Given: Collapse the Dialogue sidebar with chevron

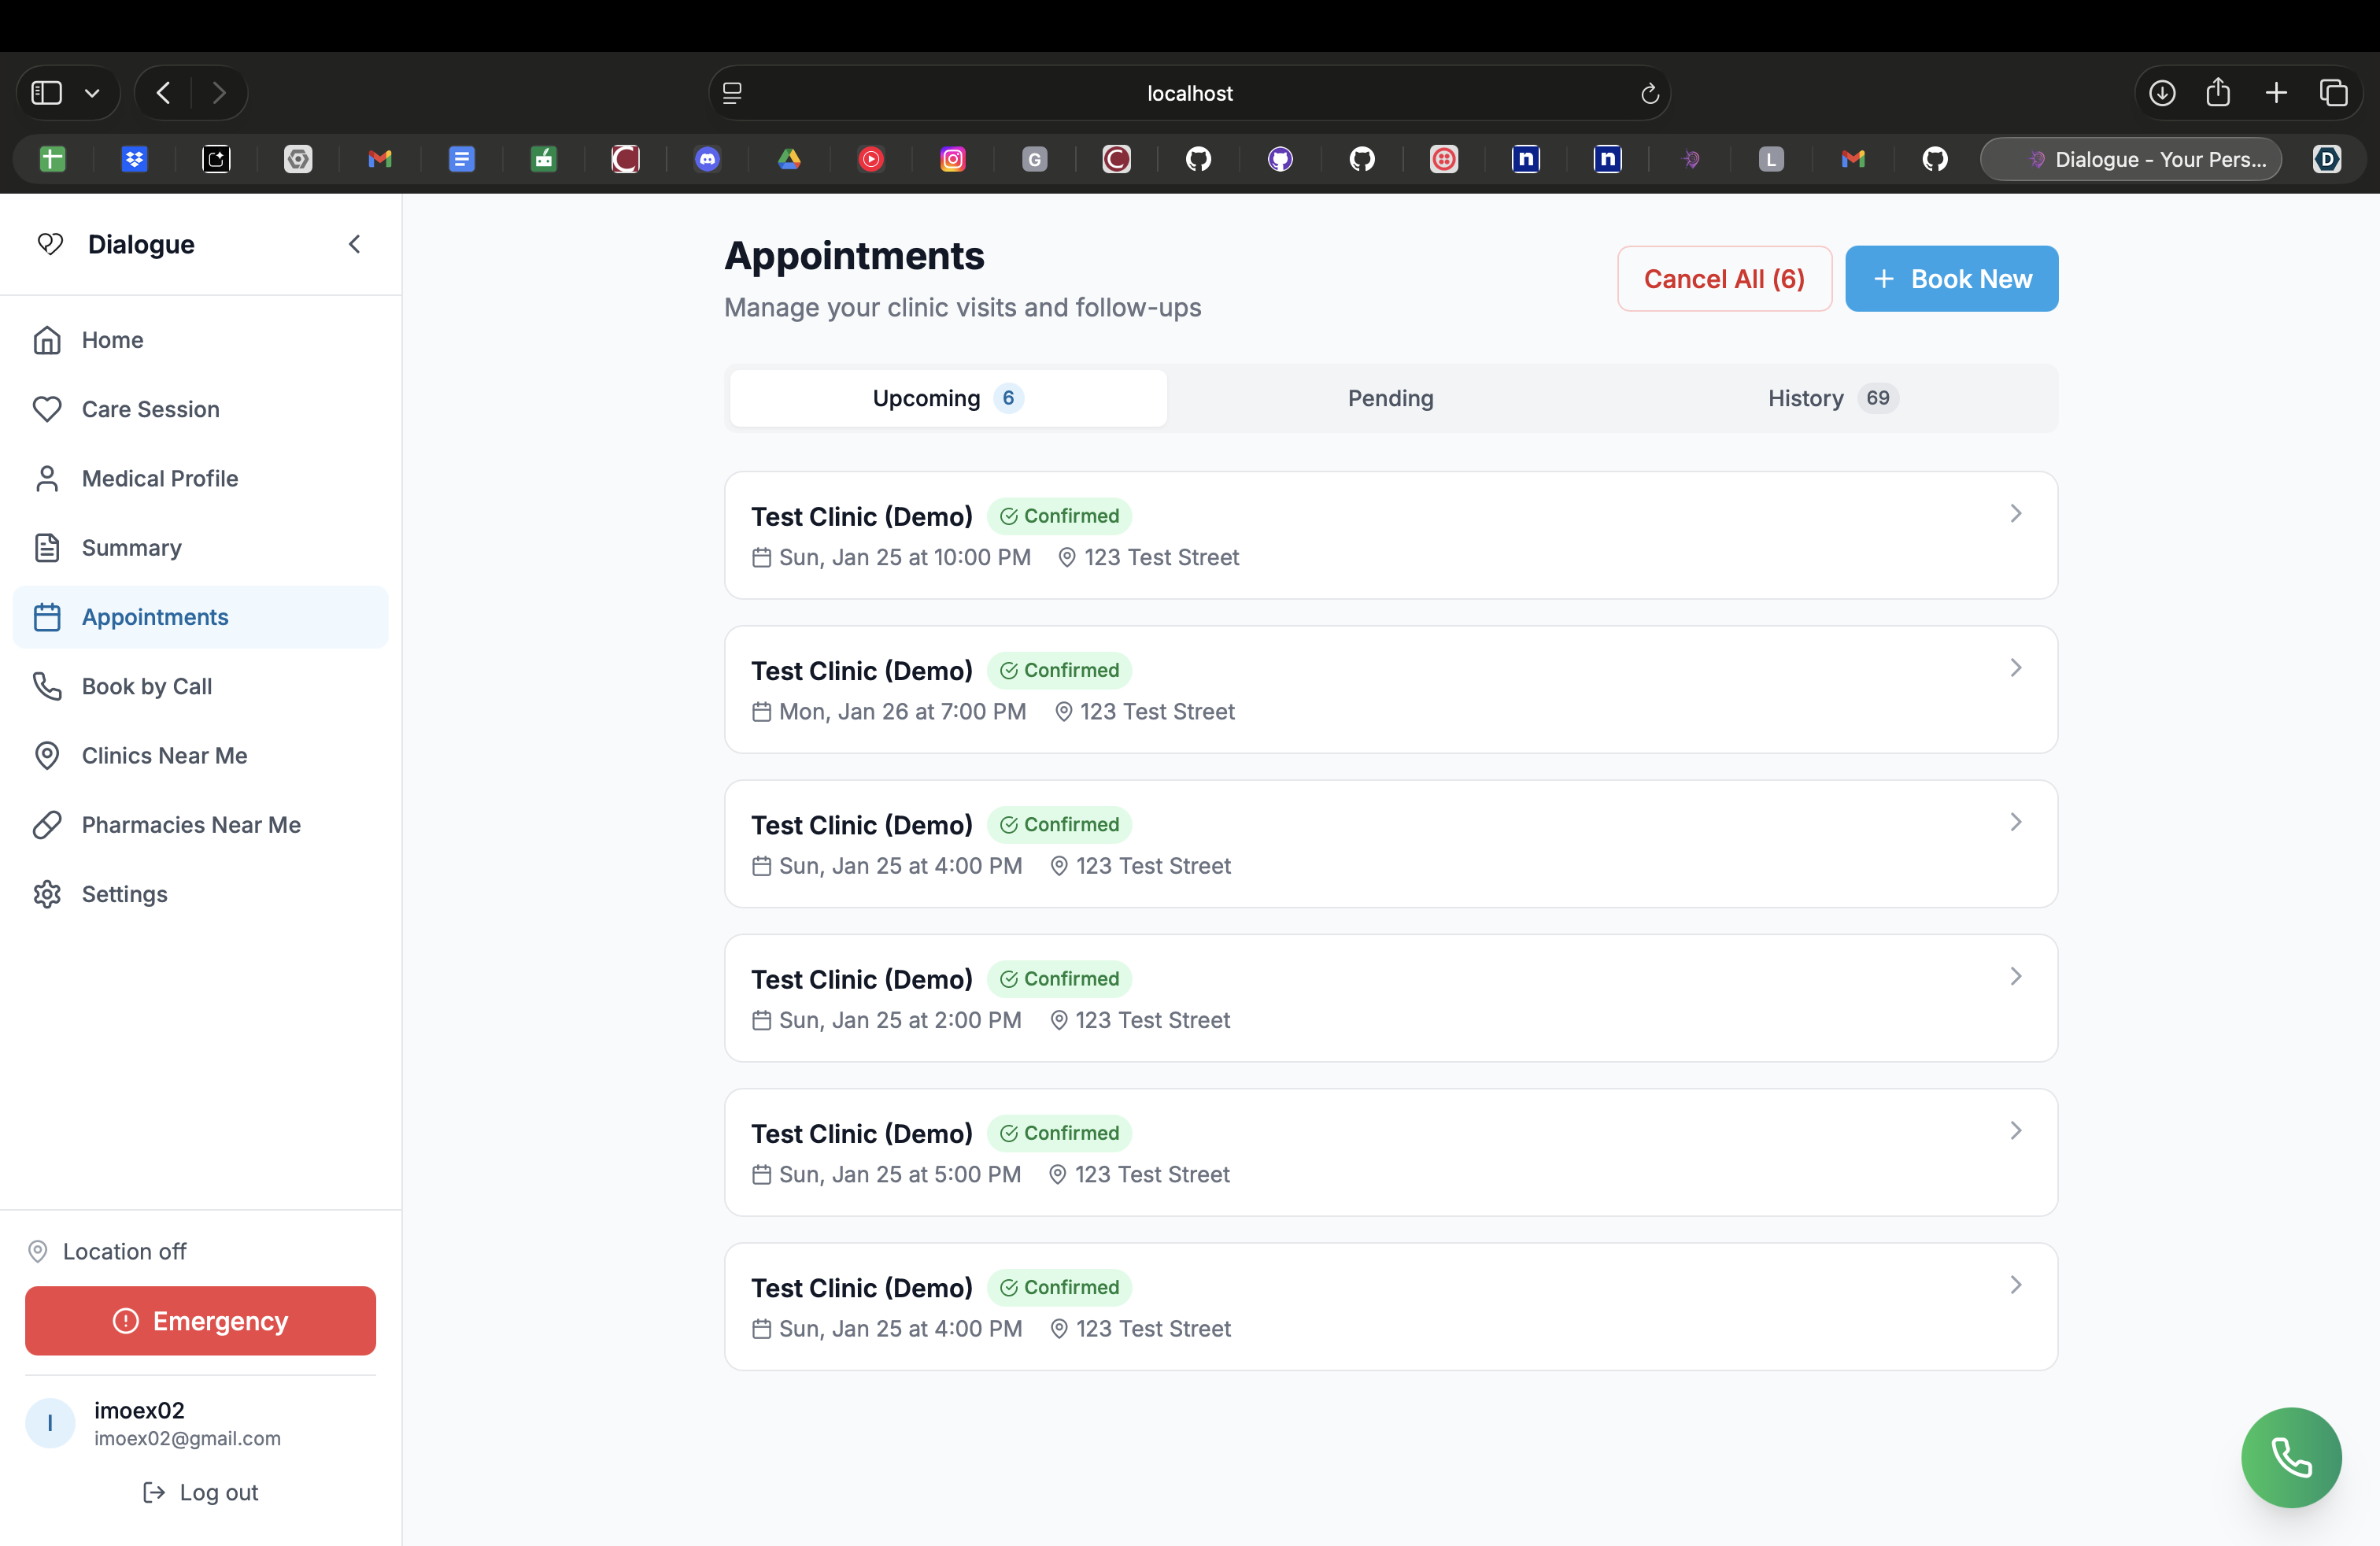Looking at the screenshot, I should point(354,244).
